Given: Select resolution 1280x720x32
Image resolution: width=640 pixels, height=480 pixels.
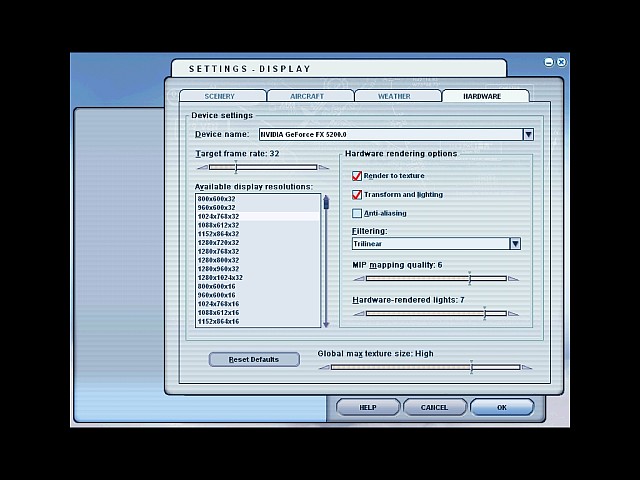Looking at the screenshot, I should click(x=258, y=242).
